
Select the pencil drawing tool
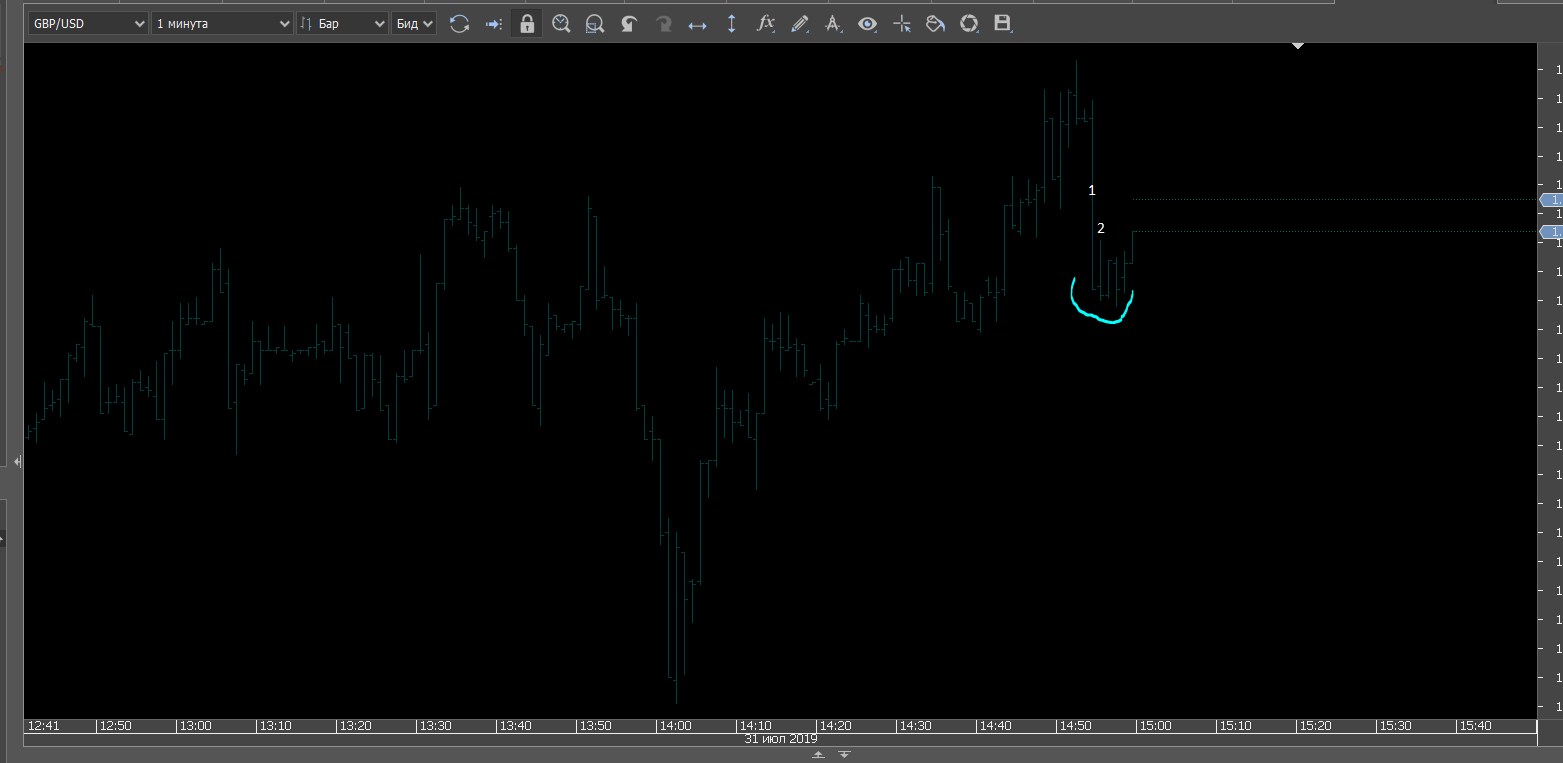pos(800,23)
